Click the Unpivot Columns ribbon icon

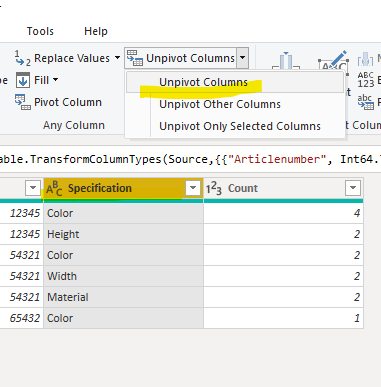click(135, 58)
